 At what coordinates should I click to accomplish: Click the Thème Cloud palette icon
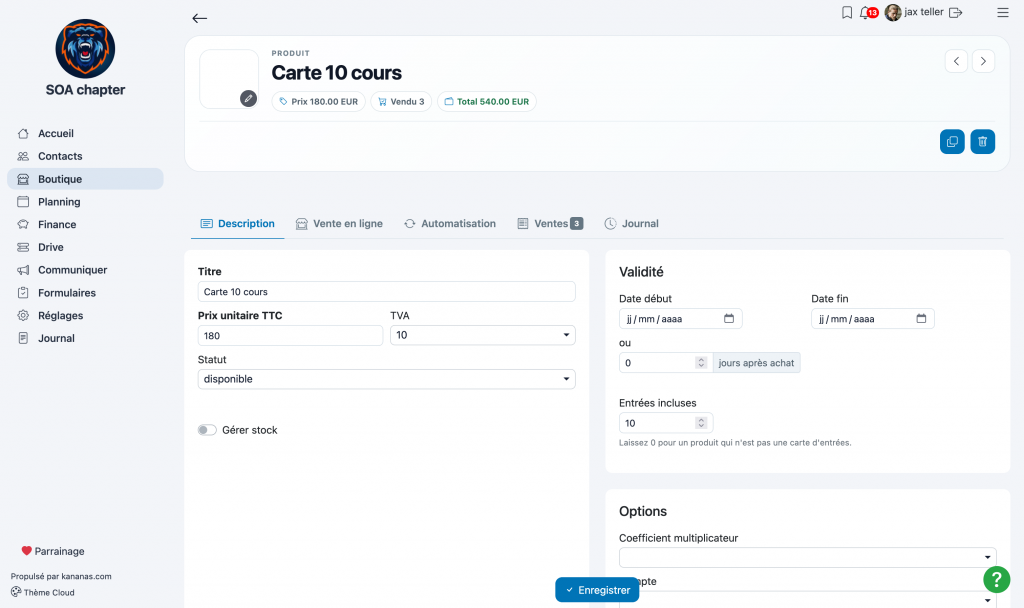pyautogui.click(x=16, y=592)
